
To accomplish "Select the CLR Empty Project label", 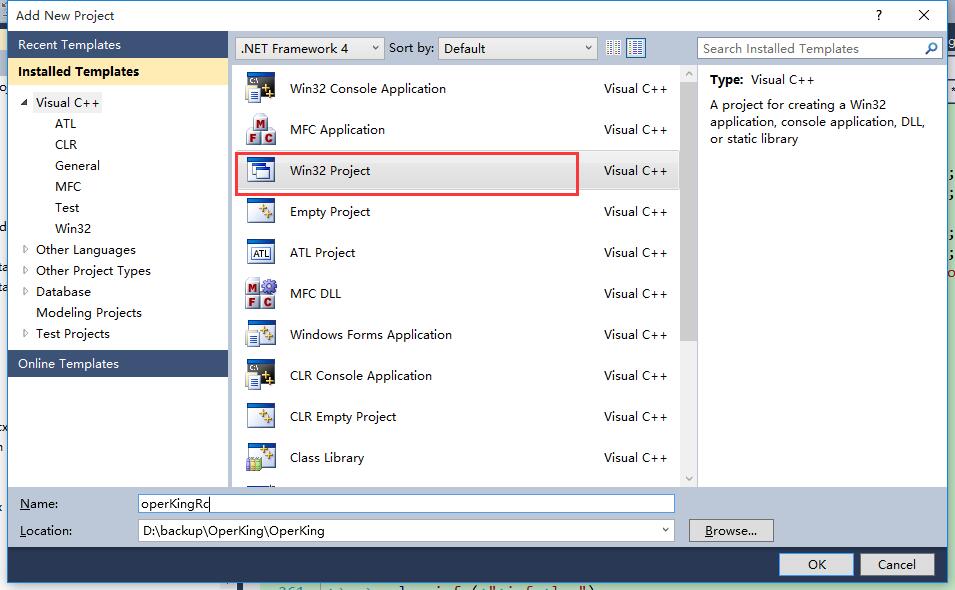I will click(343, 416).
